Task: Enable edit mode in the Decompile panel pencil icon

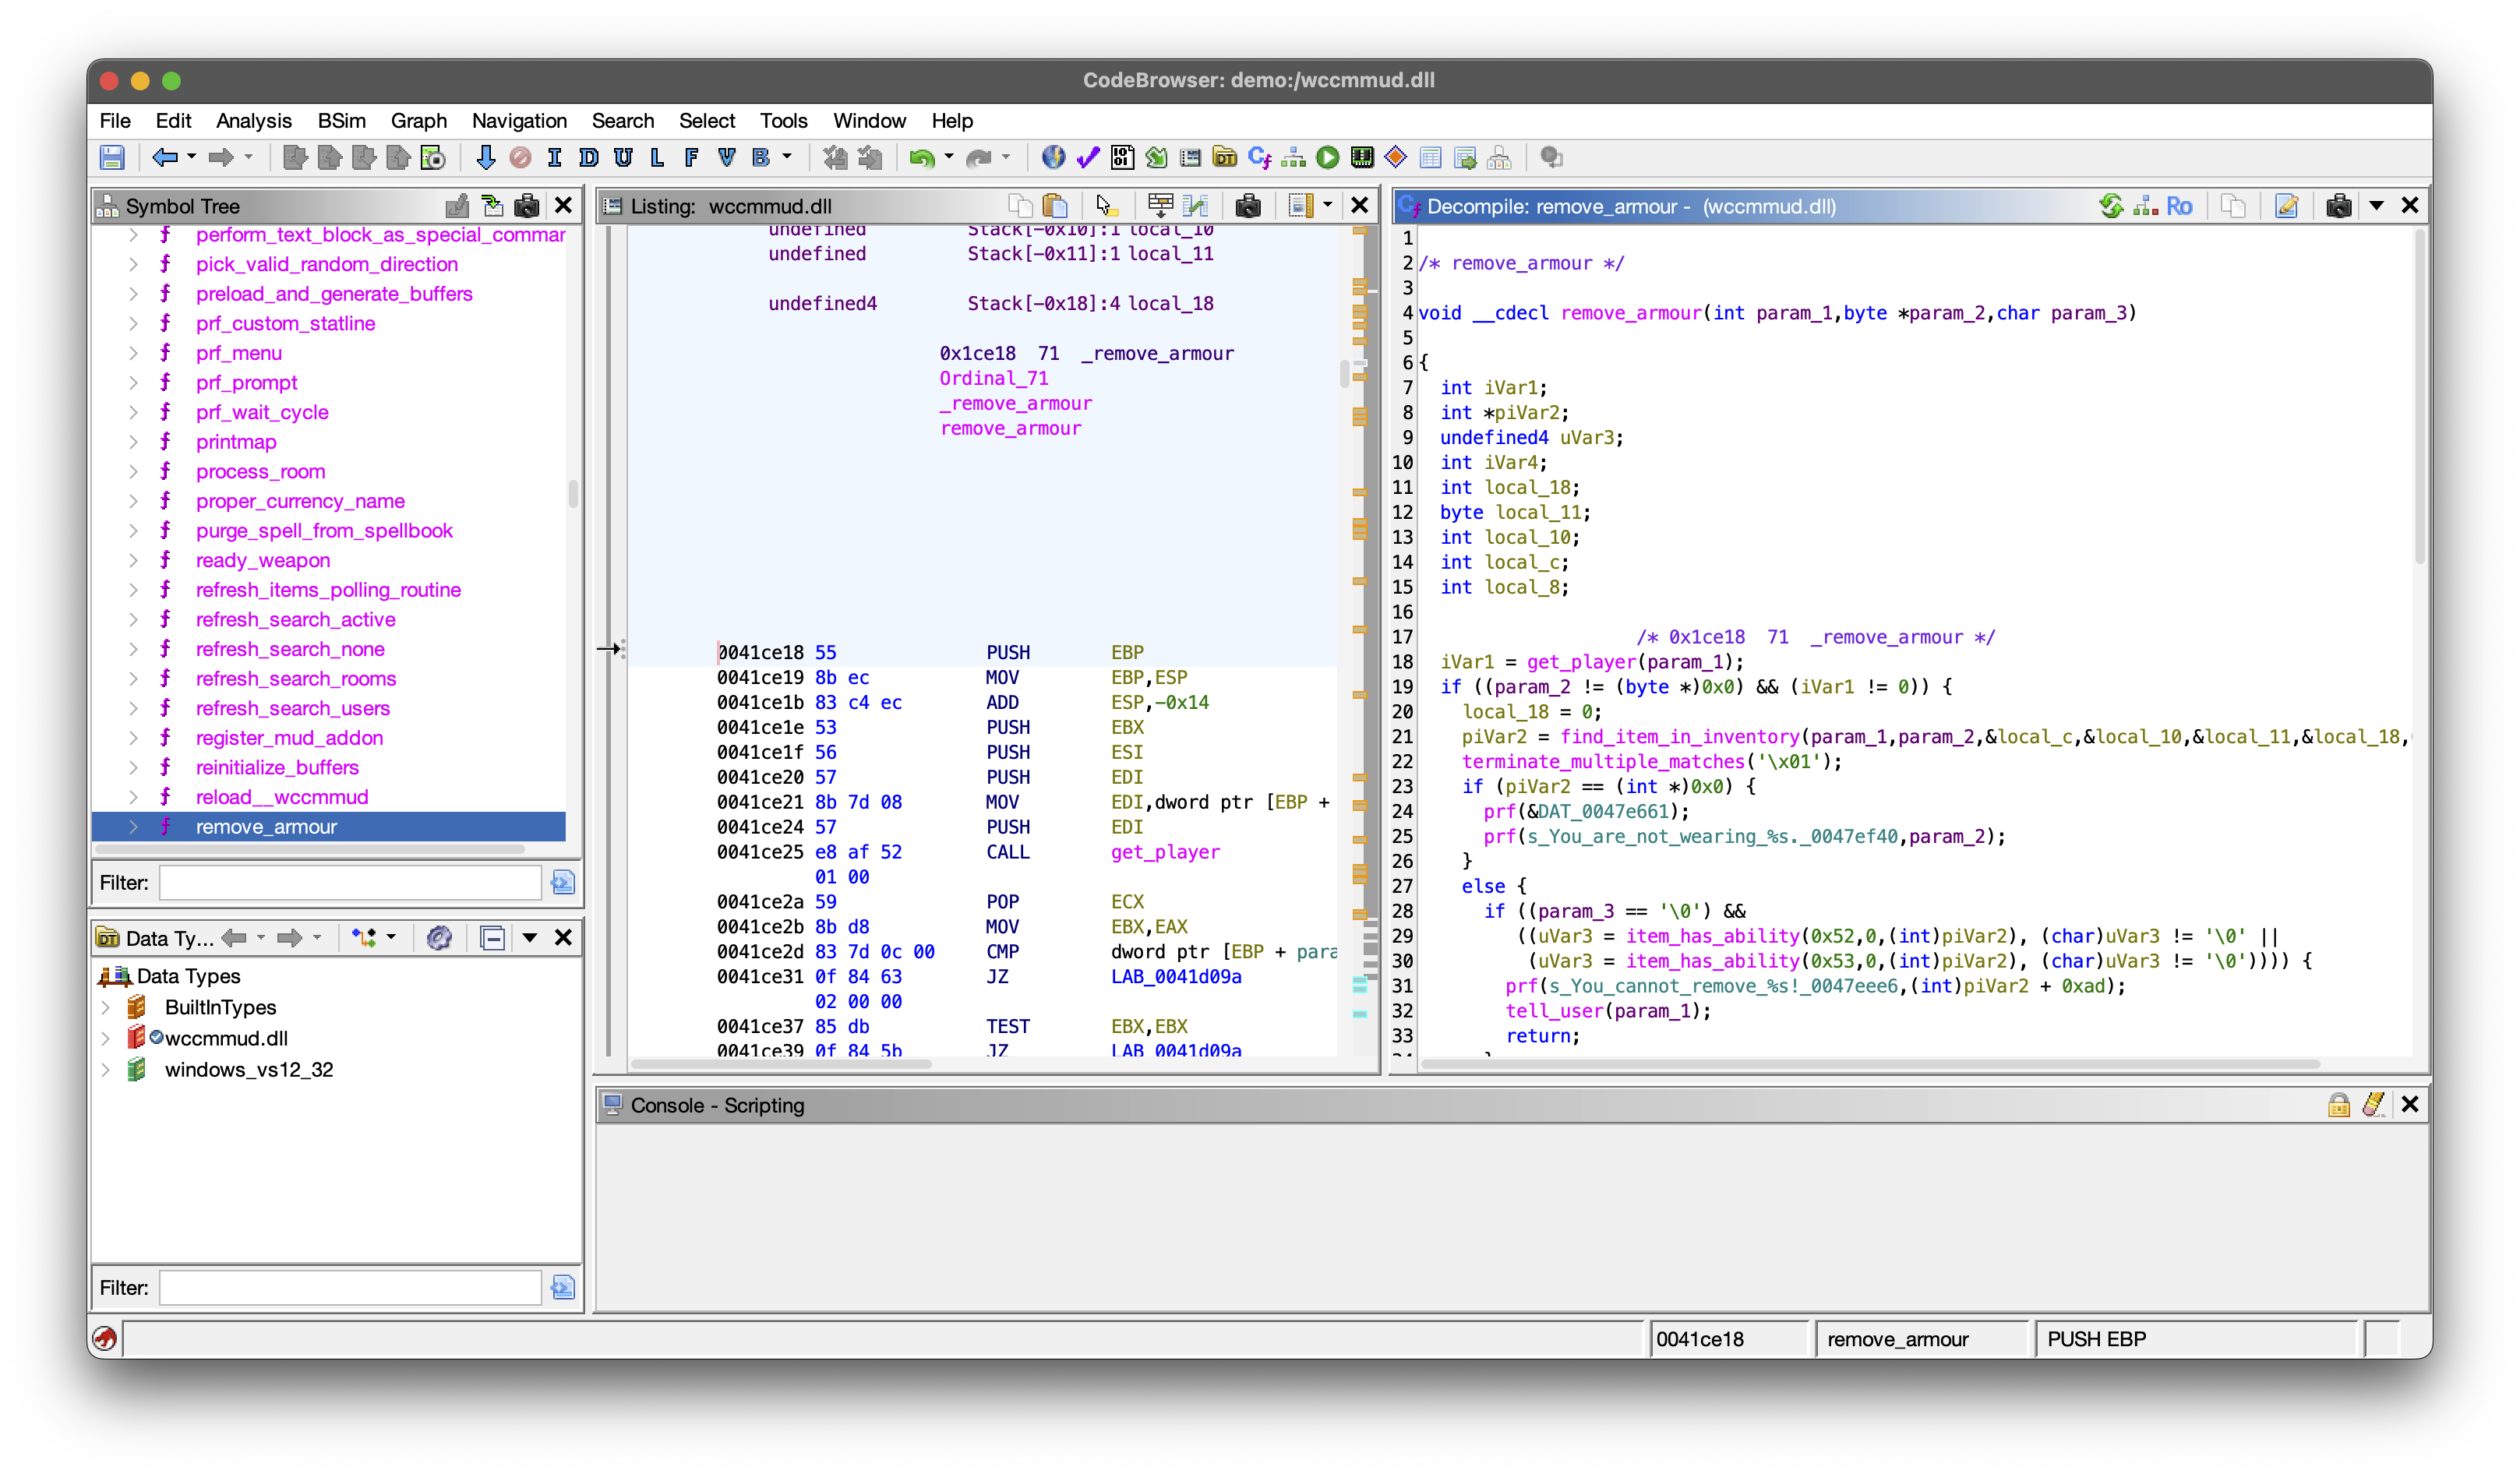Action: coord(2288,206)
